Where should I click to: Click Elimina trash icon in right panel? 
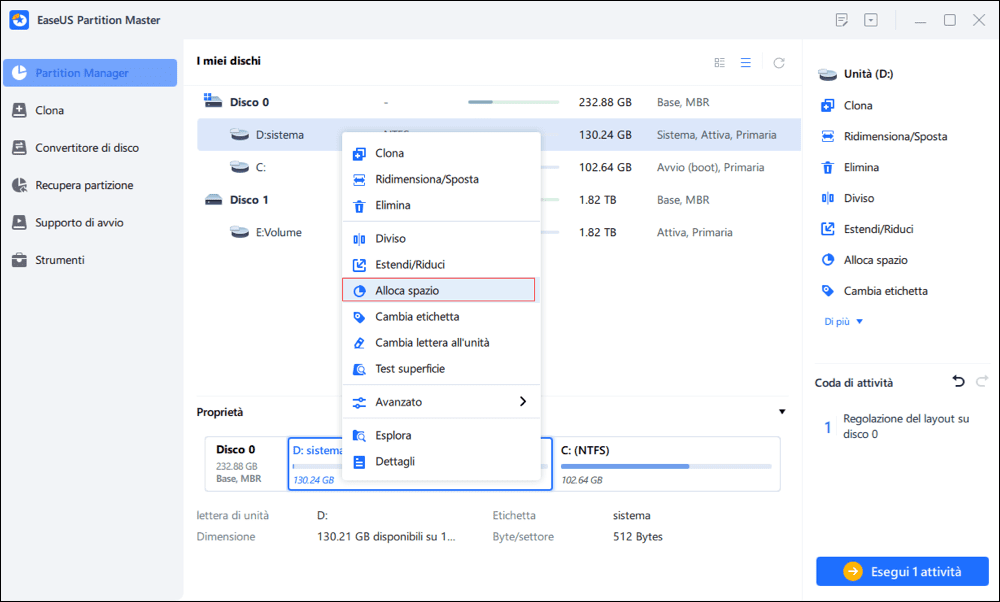[x=828, y=168]
